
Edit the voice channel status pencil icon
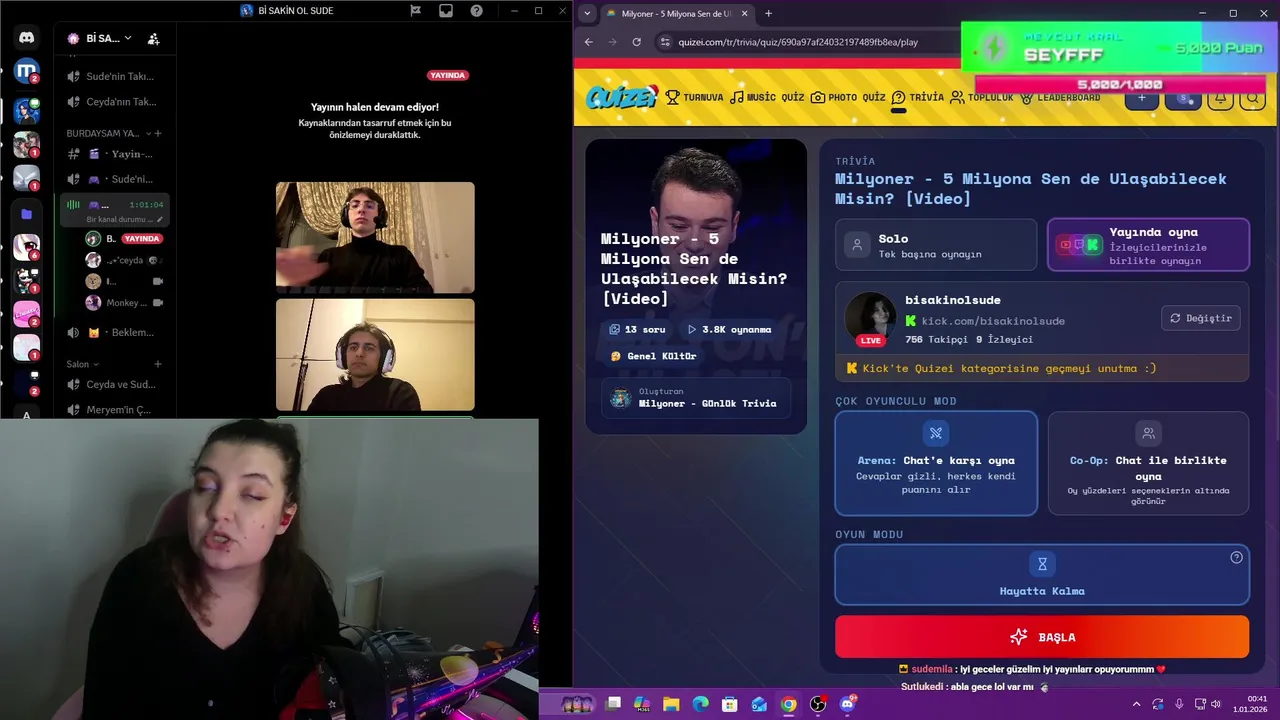tap(160, 219)
